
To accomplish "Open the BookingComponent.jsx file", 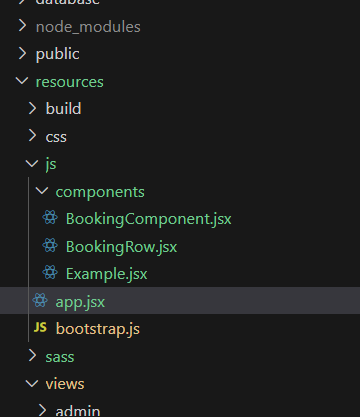I will click(148, 219).
